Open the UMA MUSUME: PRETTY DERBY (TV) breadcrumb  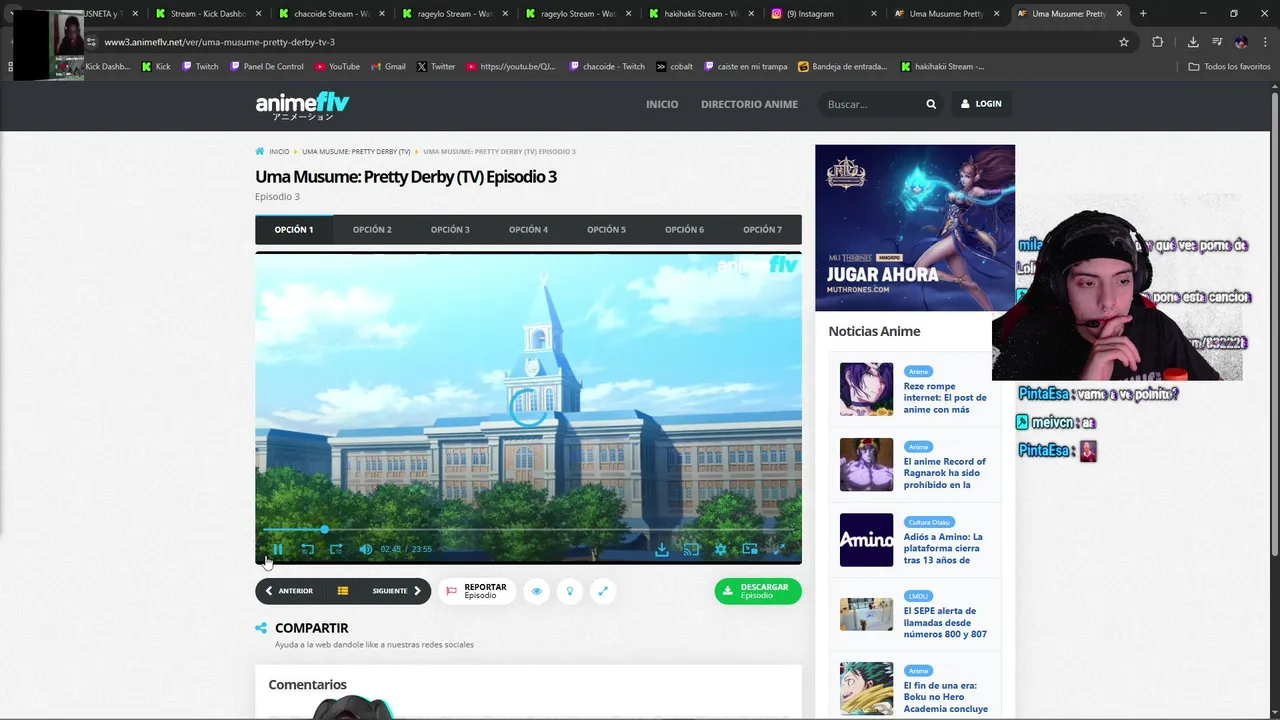356,152
